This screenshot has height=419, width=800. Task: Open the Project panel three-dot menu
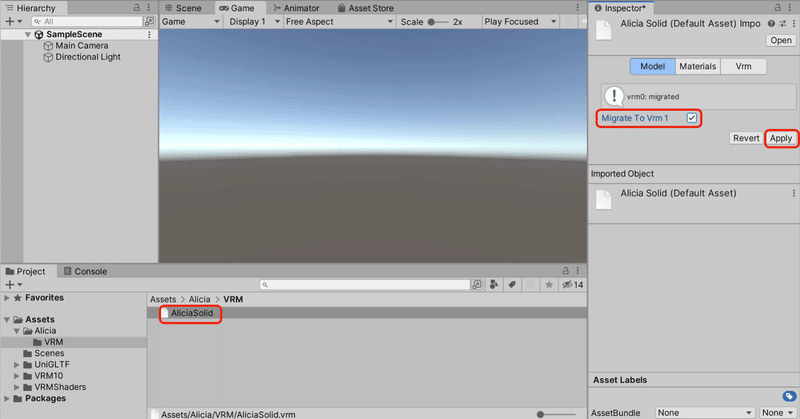578,270
